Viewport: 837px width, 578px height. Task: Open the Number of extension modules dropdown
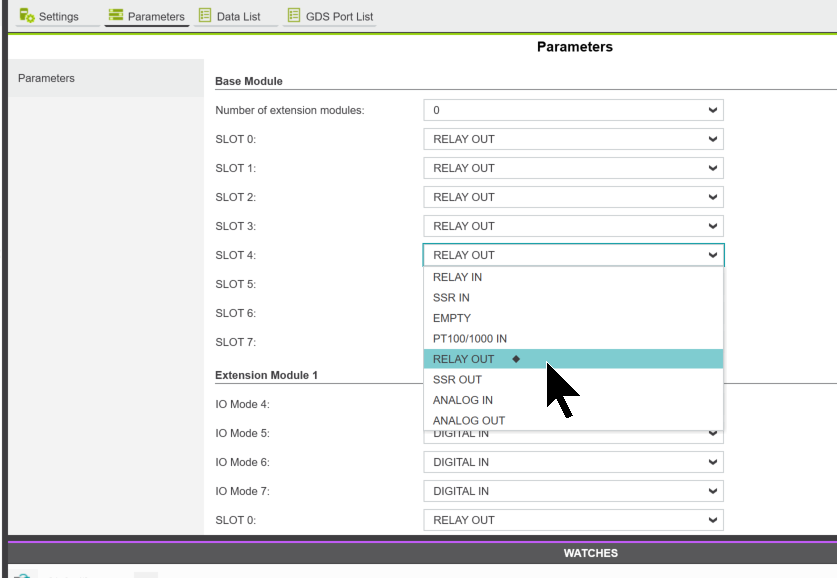tap(573, 110)
